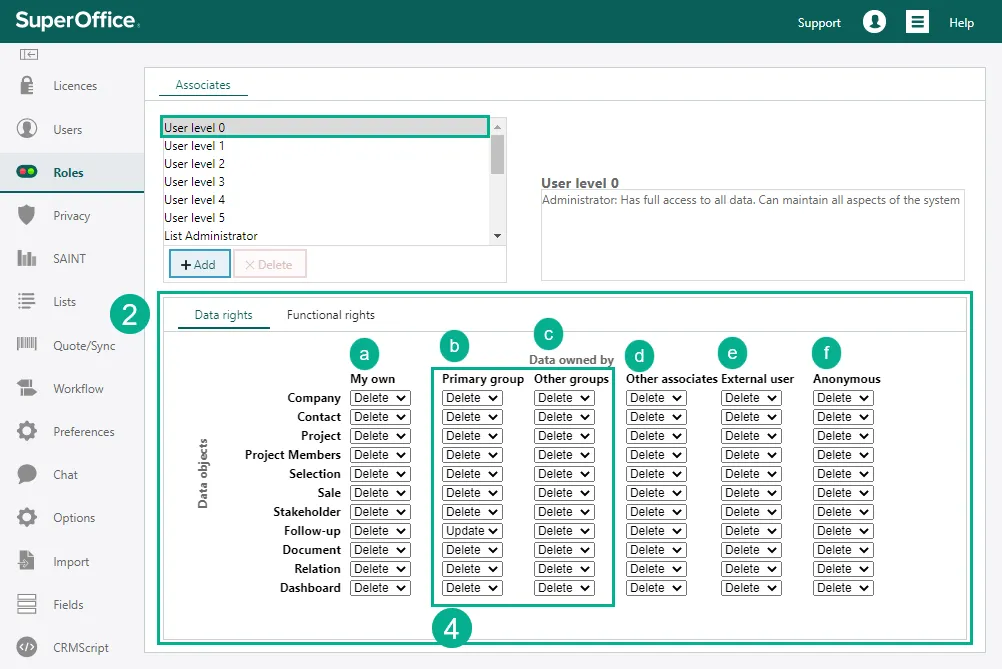Collapse the sidebar navigation panel
Image resolution: width=1002 pixels, height=669 pixels.
pos(29,54)
